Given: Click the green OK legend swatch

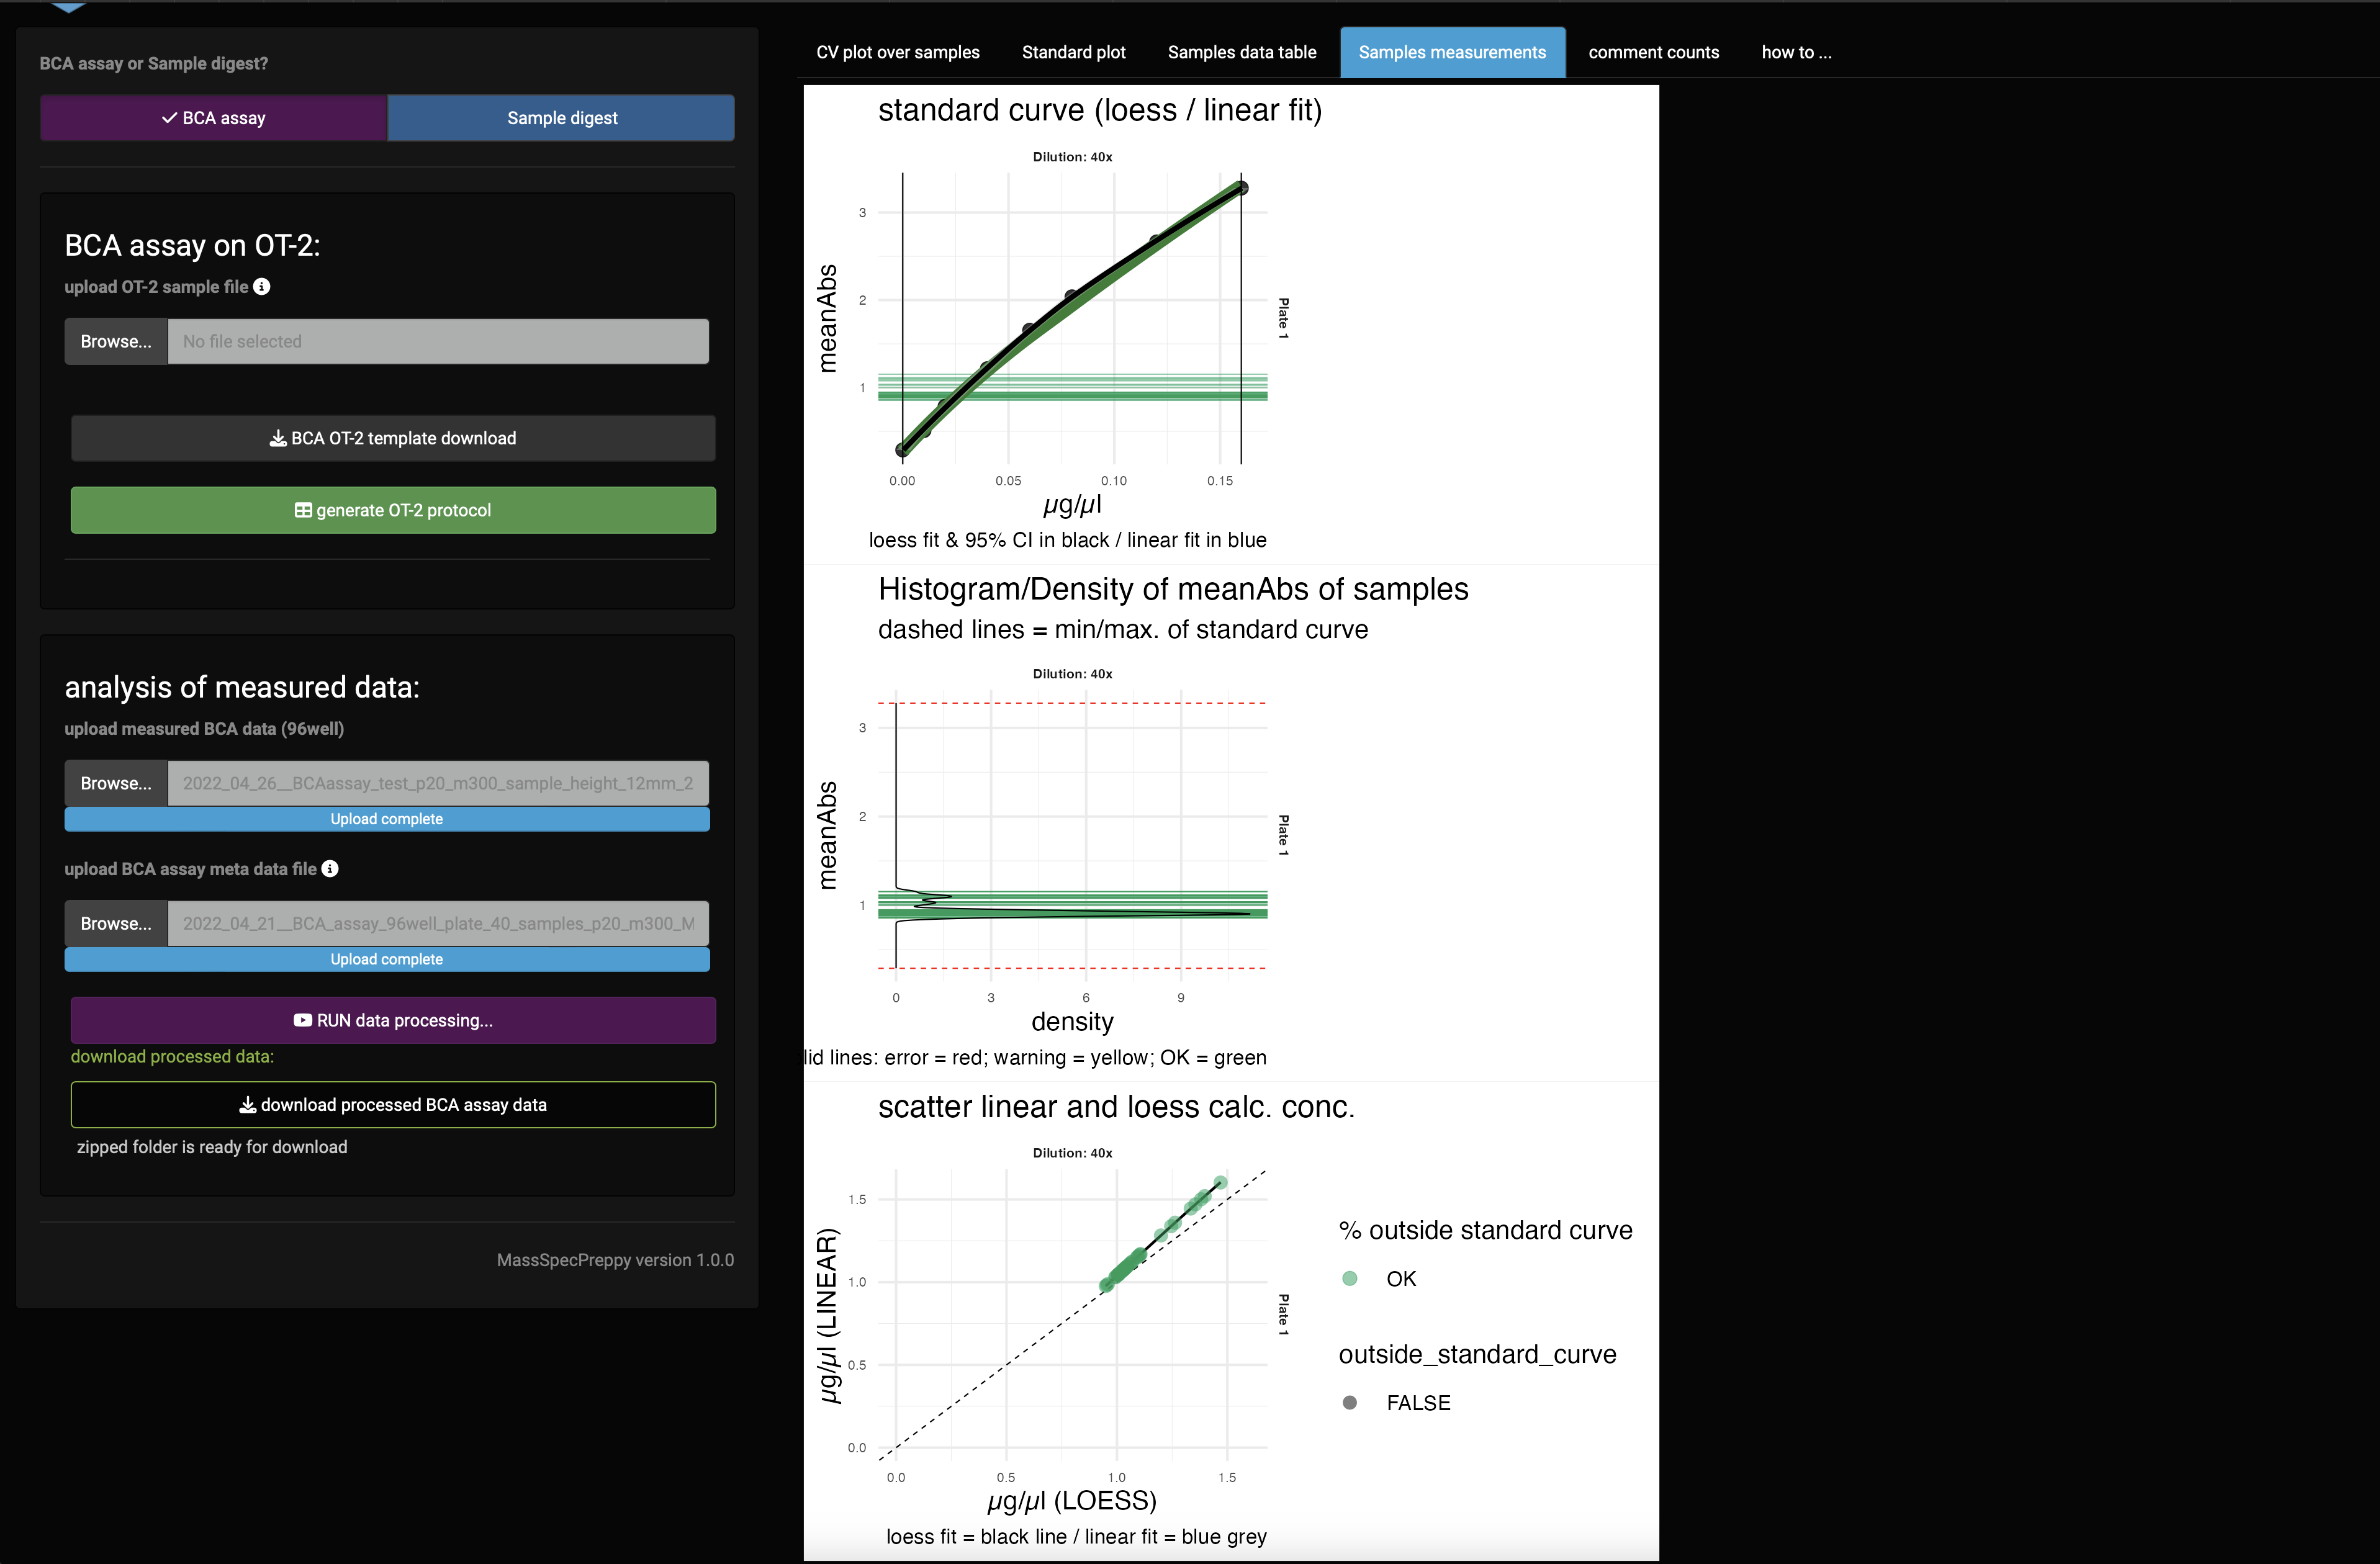Looking at the screenshot, I should (x=1349, y=1278).
